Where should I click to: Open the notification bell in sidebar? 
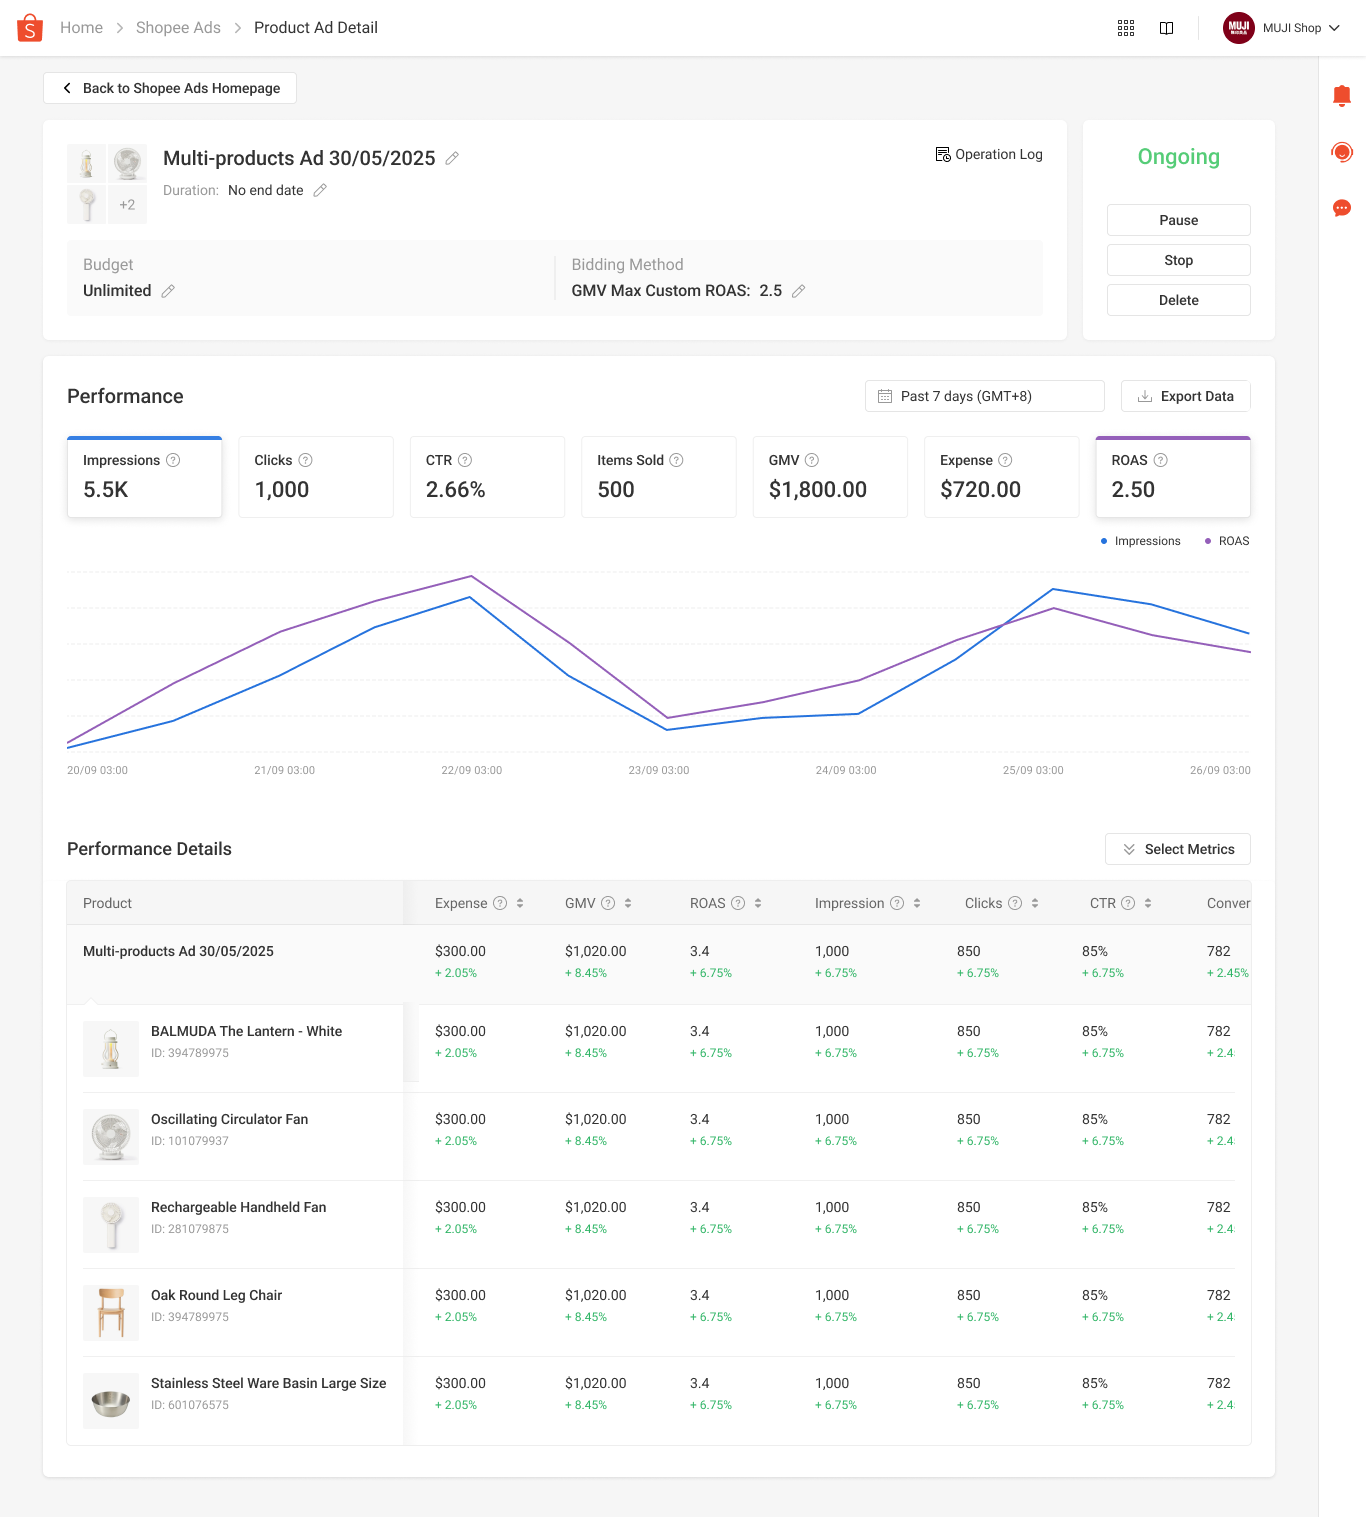[x=1342, y=96]
